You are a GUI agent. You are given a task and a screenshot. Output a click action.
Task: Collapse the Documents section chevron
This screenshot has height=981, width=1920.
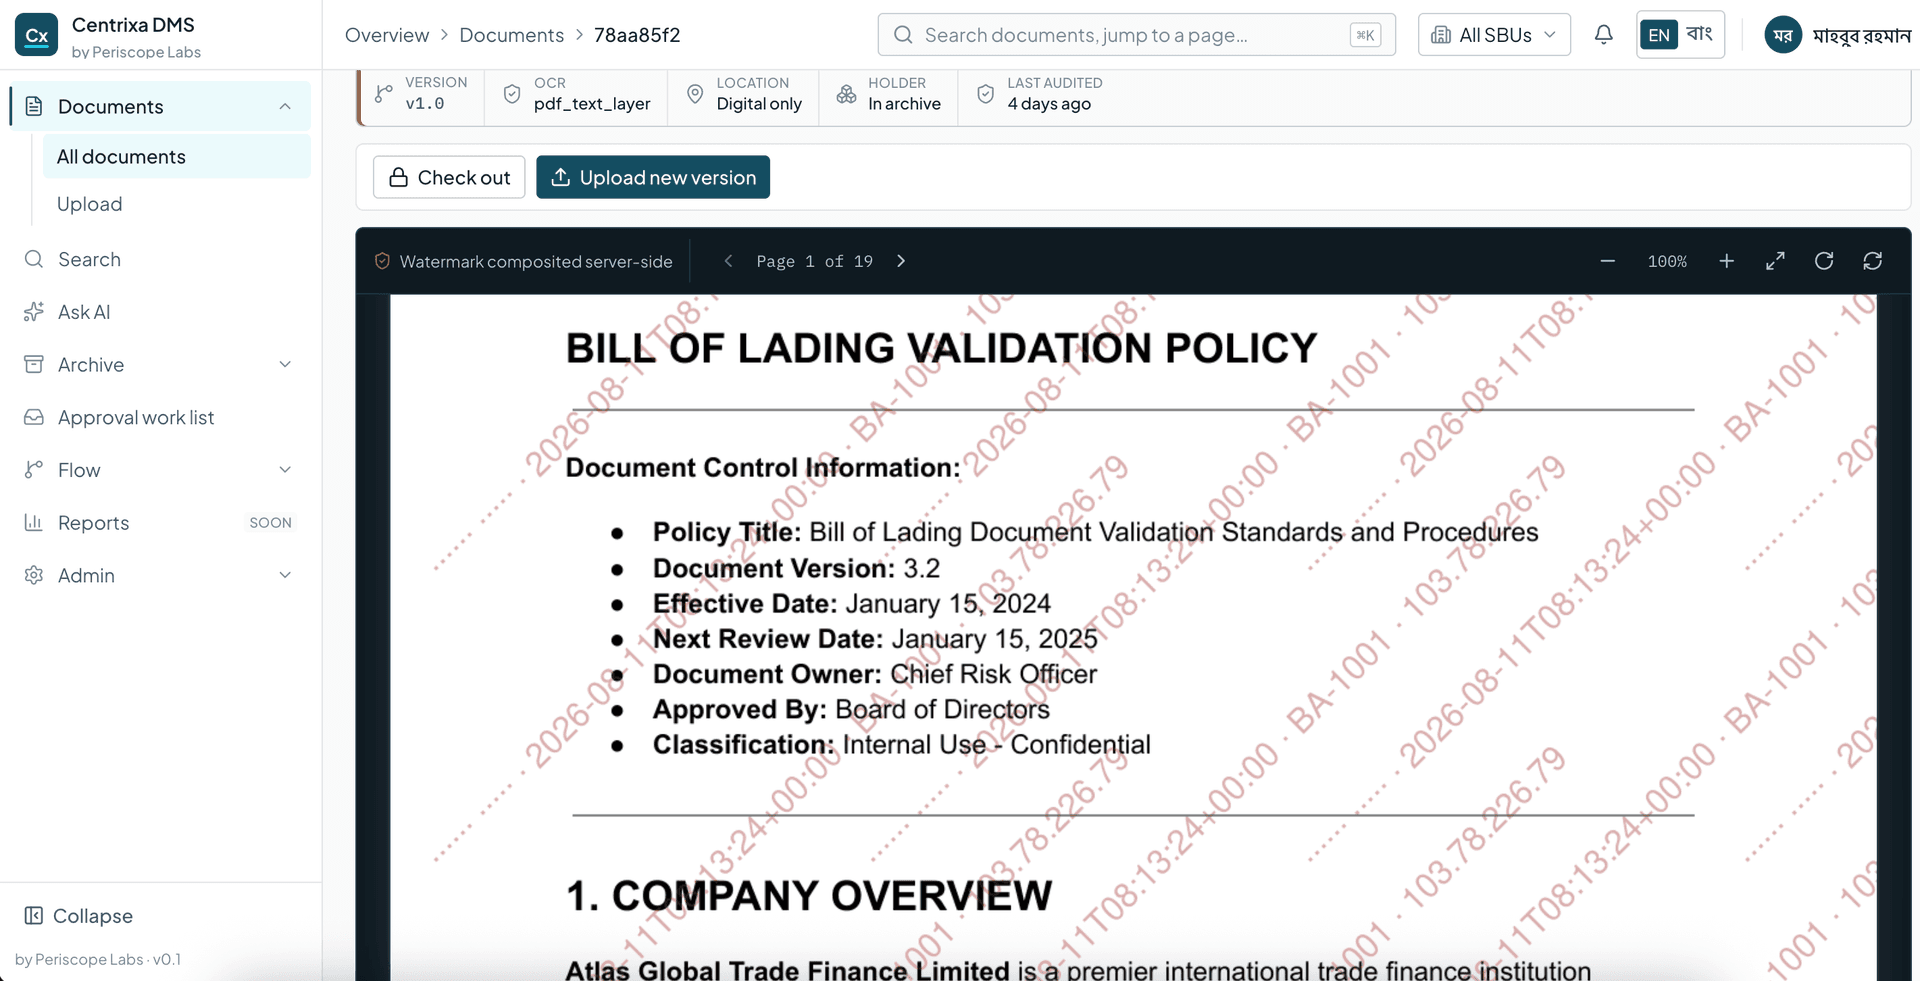[285, 106]
